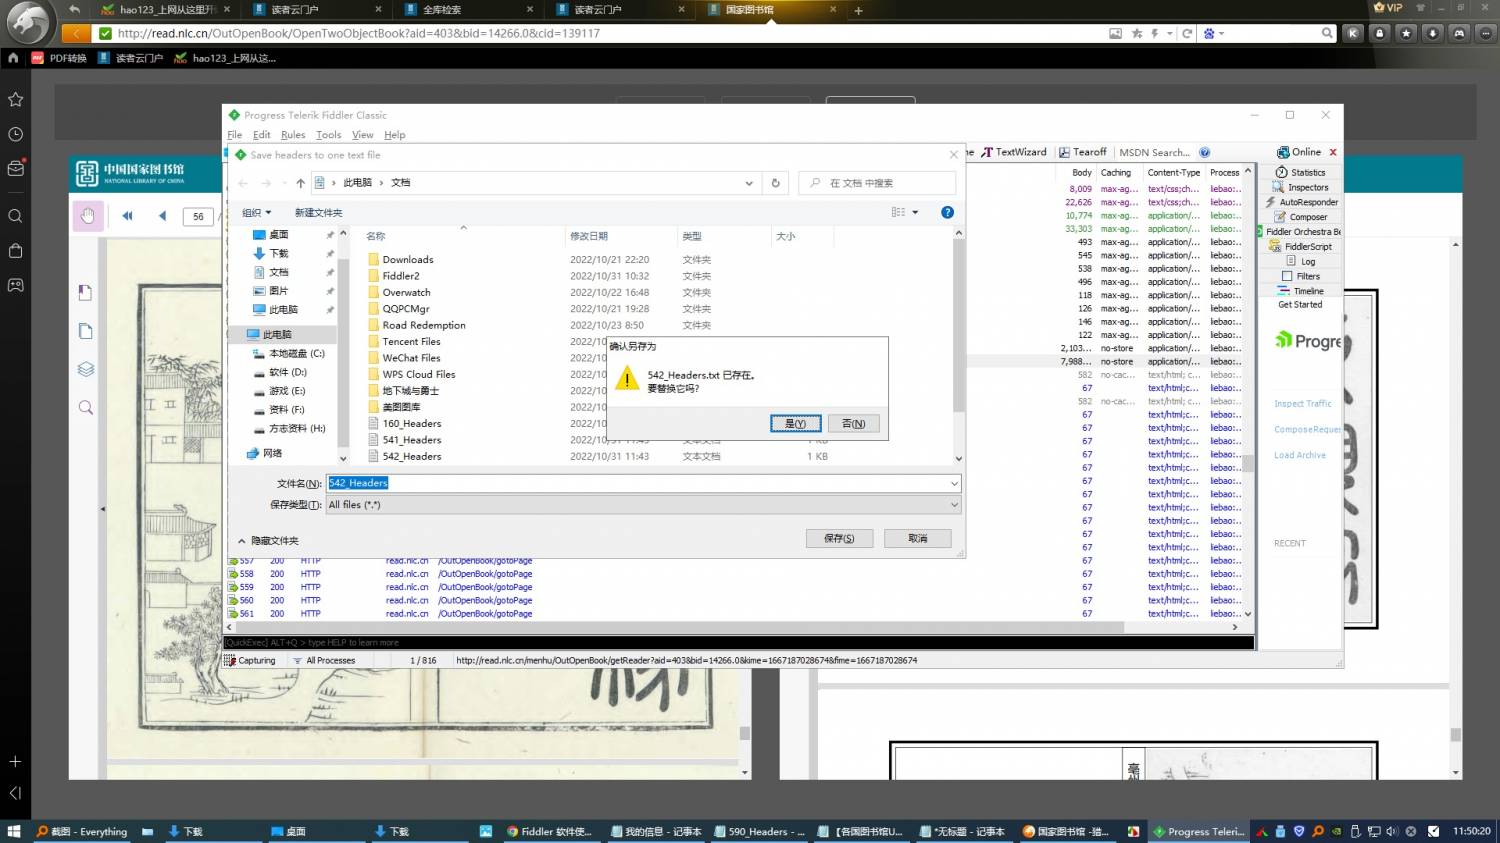Open the layers icon in reader sidebar

point(86,369)
